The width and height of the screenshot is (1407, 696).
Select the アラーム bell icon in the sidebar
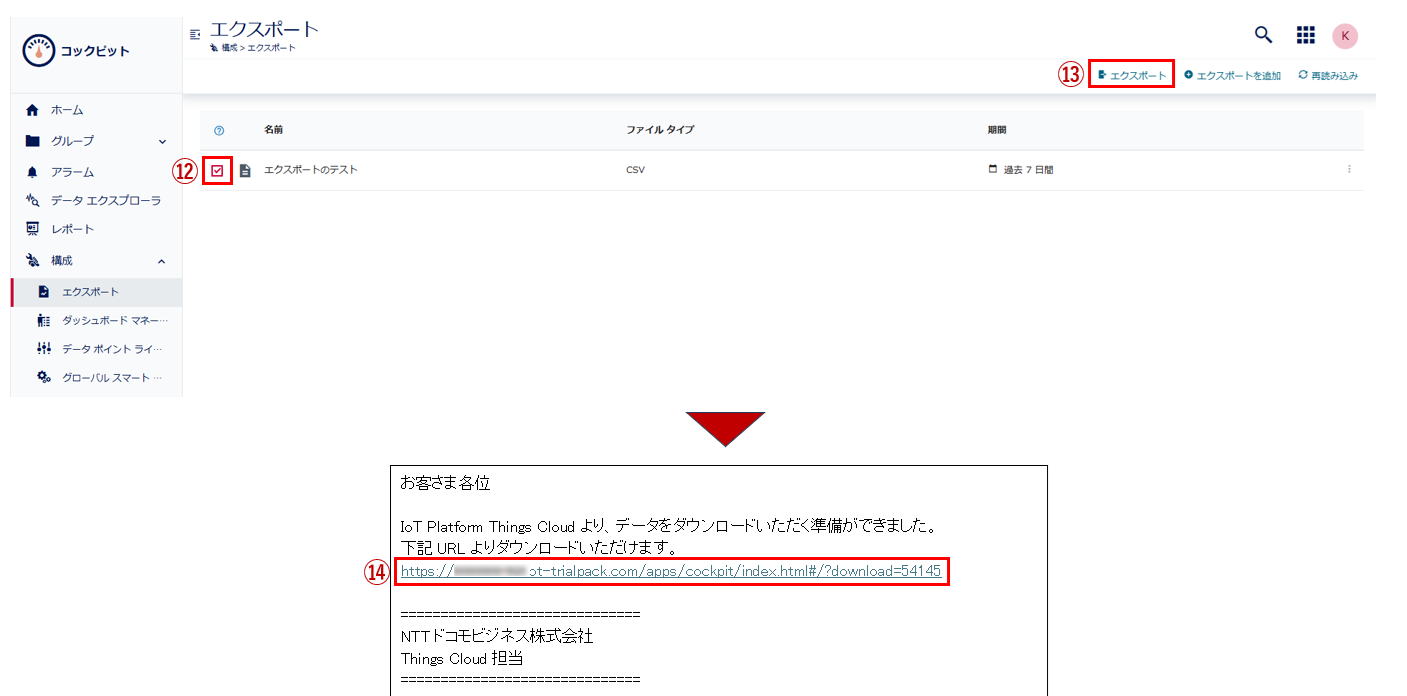click(x=33, y=171)
